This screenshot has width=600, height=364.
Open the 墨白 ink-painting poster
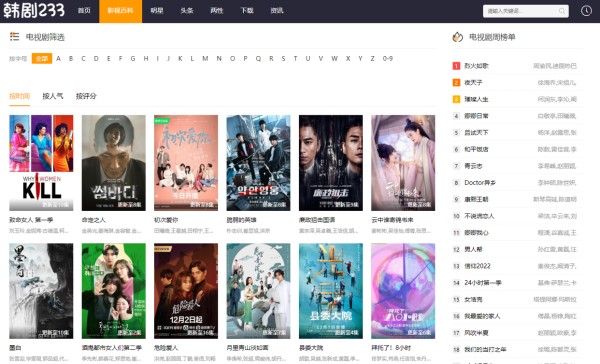pyautogui.click(x=41, y=291)
